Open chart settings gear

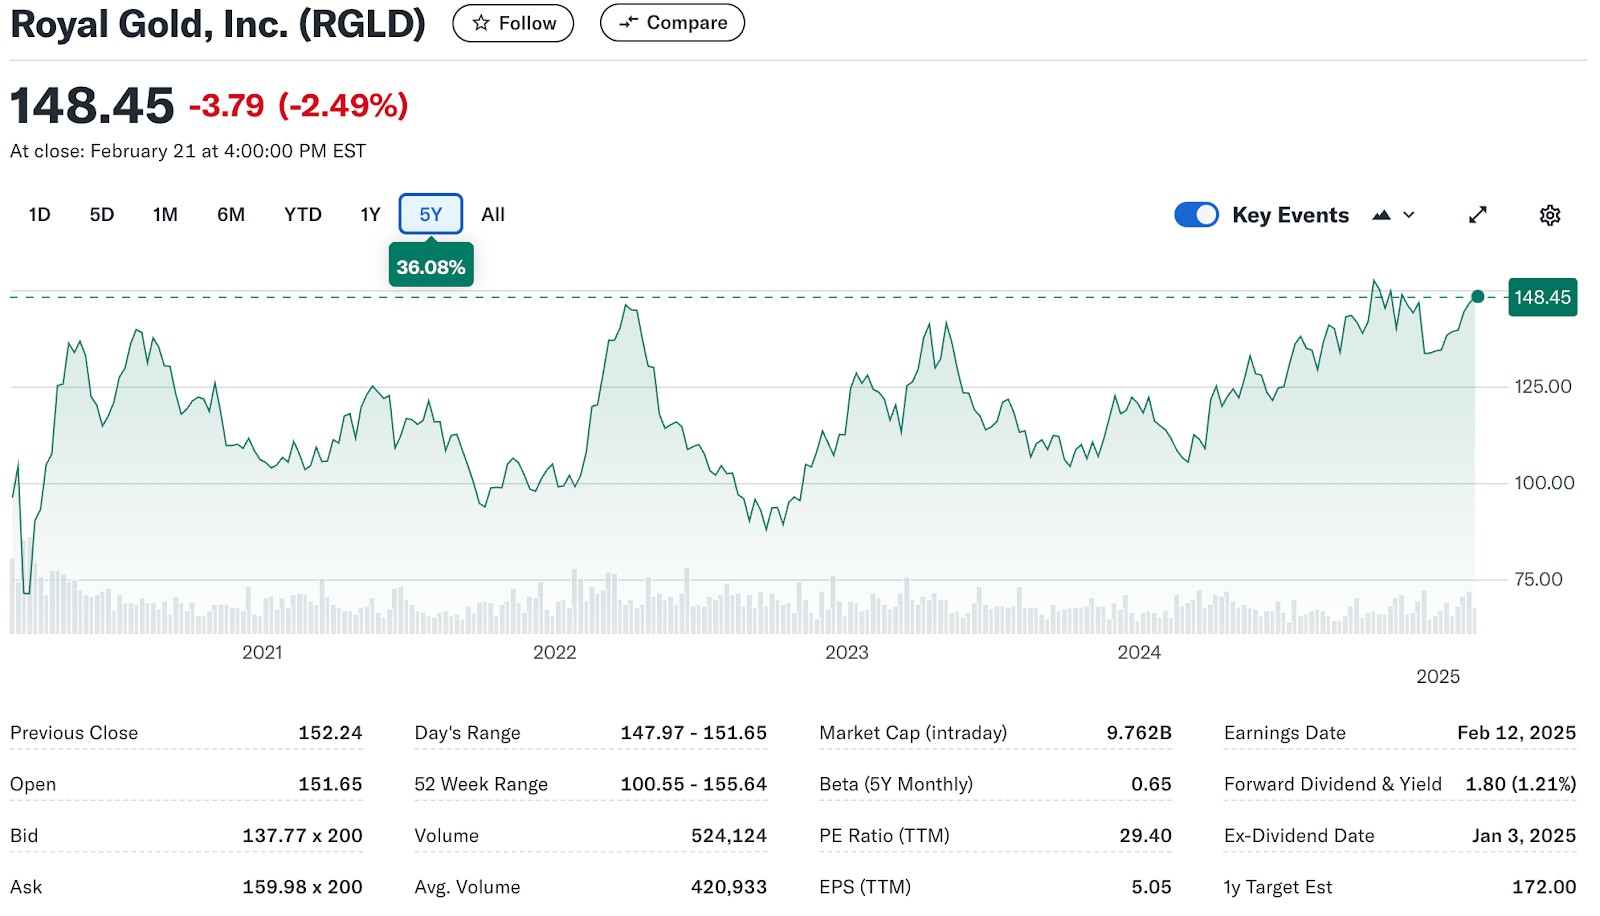point(1550,215)
